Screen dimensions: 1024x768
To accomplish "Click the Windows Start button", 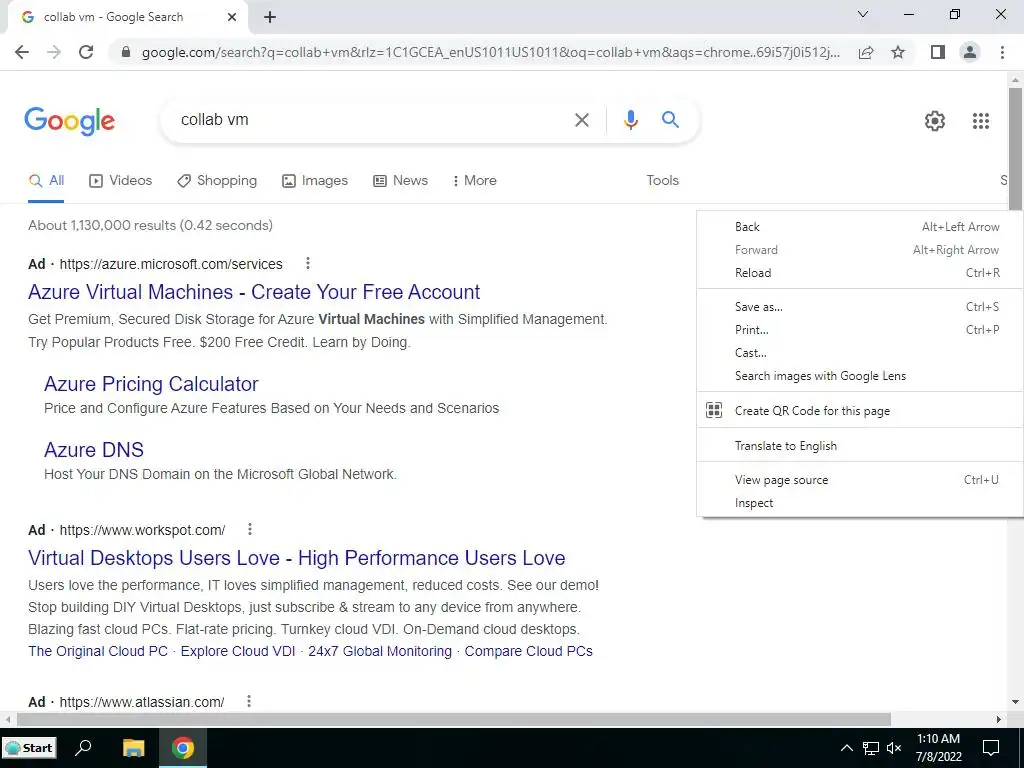I will click(29, 748).
